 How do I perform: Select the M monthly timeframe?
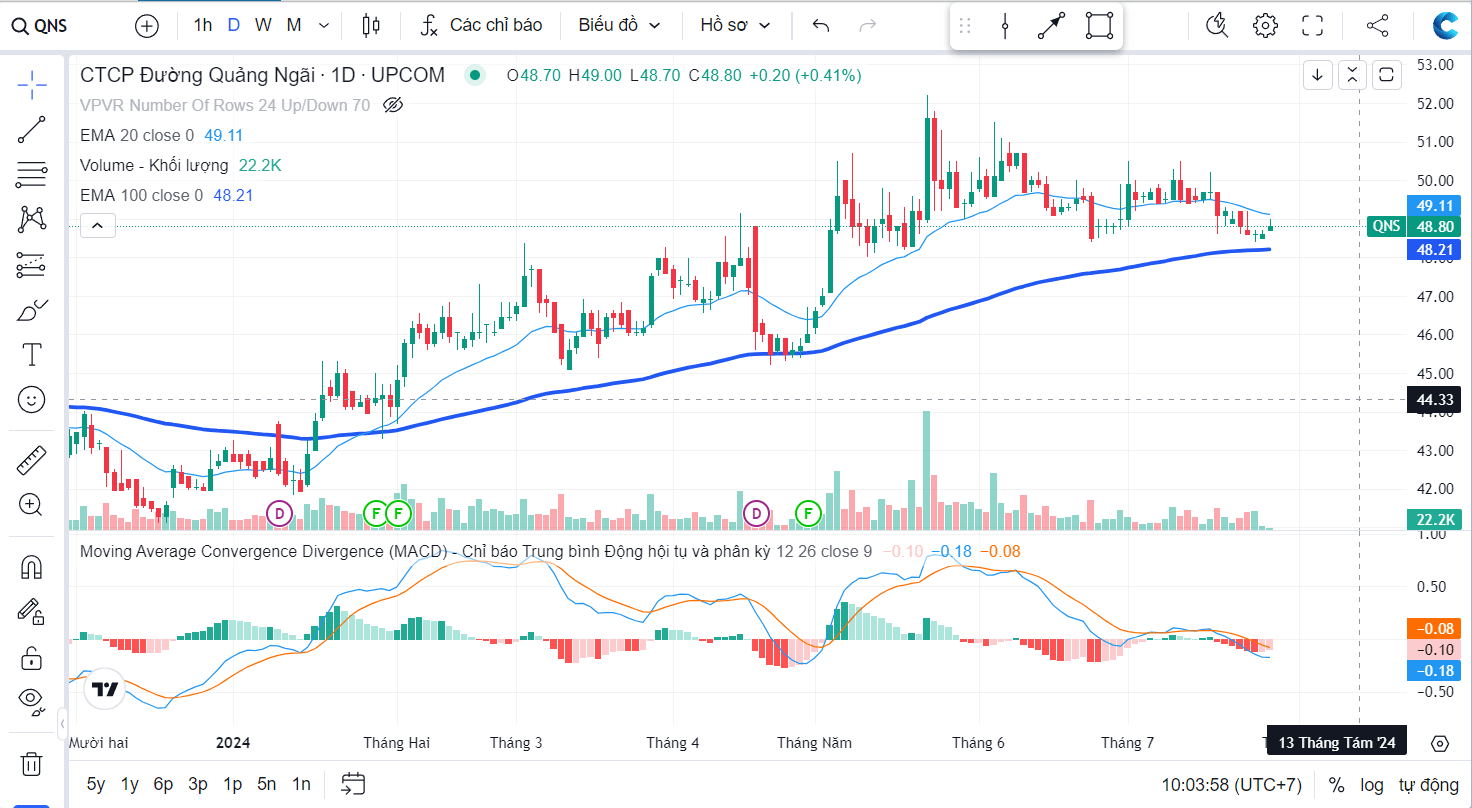pos(294,26)
